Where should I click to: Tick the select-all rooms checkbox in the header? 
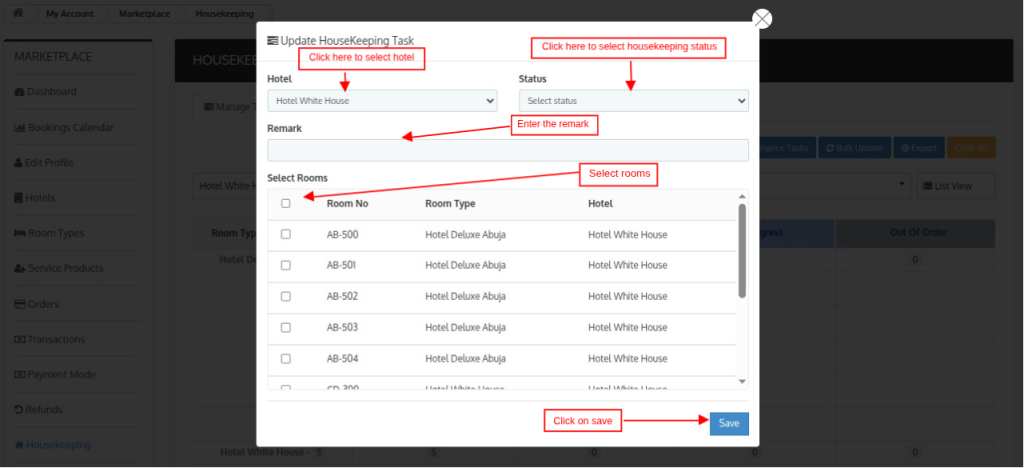[x=285, y=204]
